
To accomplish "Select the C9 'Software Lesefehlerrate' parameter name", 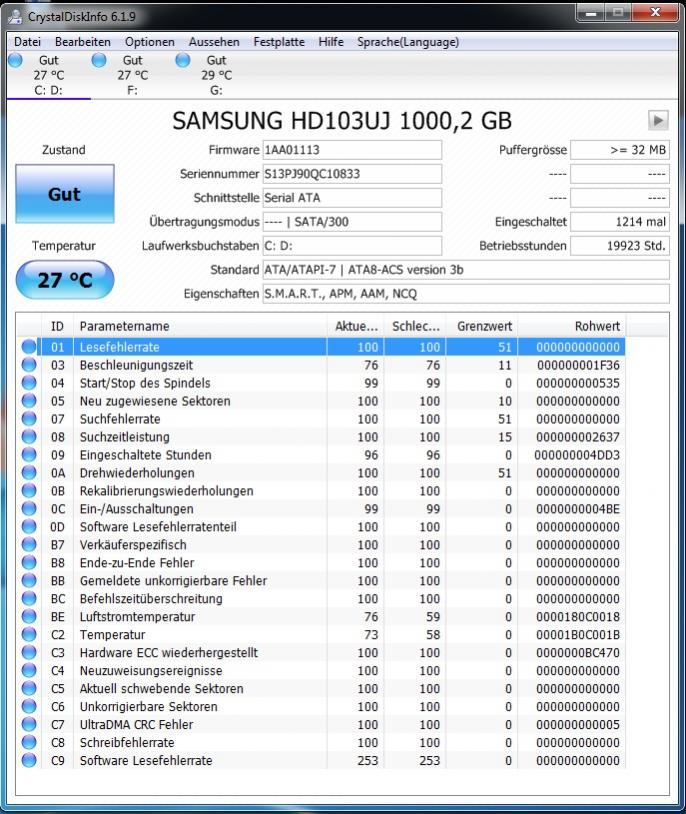I will click(146, 761).
